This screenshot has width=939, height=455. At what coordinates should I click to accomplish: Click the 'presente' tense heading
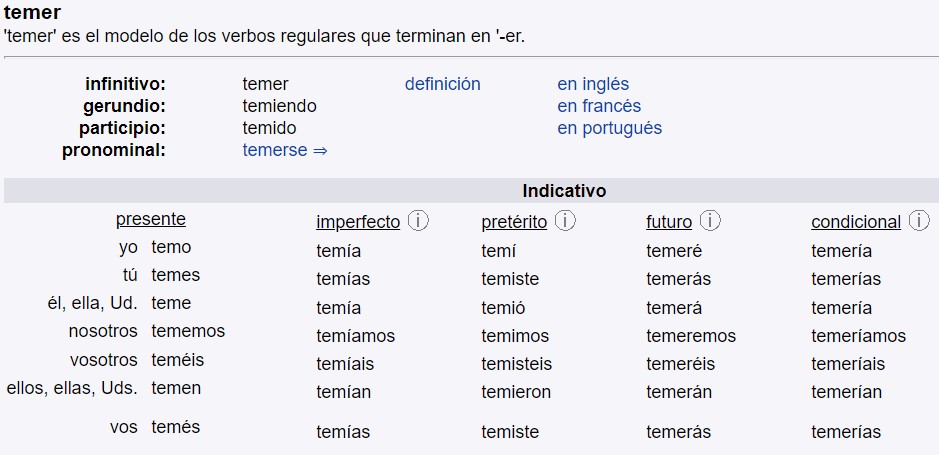[151, 219]
